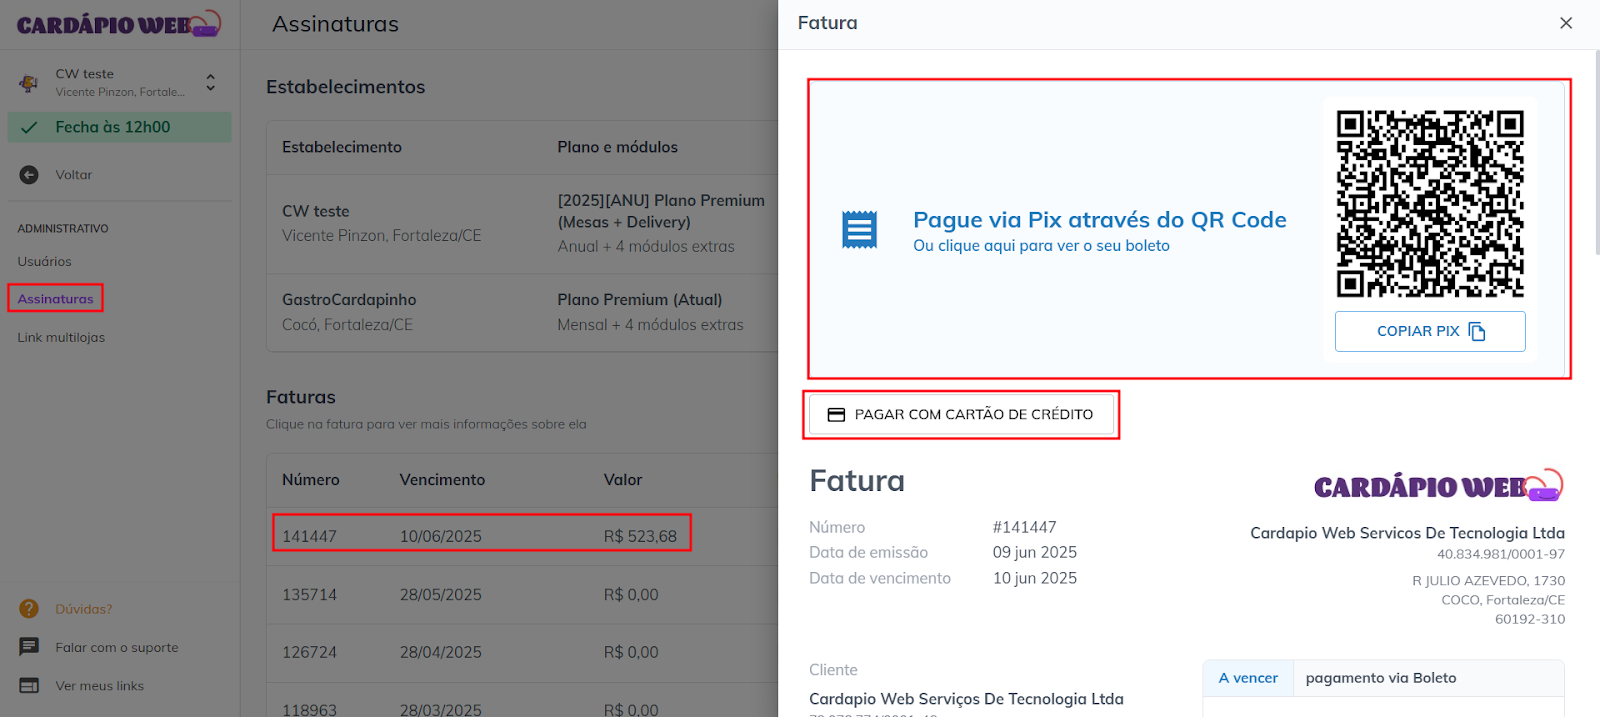The image size is (1600, 717).
Task: Click the copy icon beside COPIAR PIX
Action: pos(1477,332)
